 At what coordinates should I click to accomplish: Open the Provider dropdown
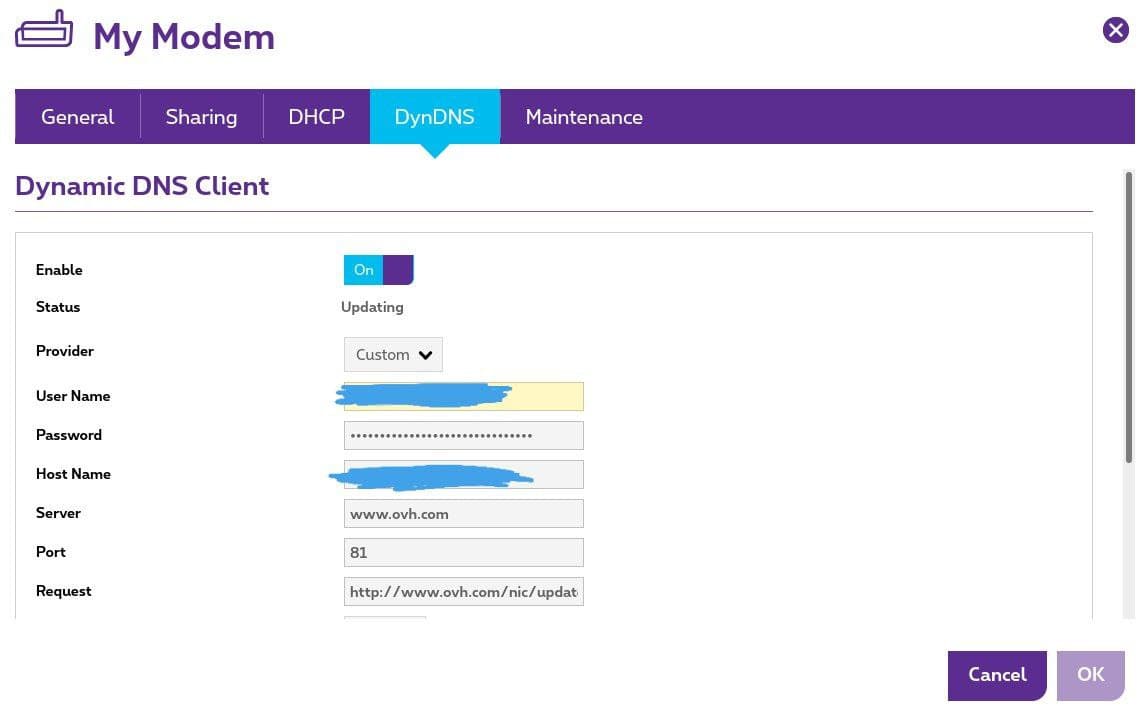pos(393,355)
